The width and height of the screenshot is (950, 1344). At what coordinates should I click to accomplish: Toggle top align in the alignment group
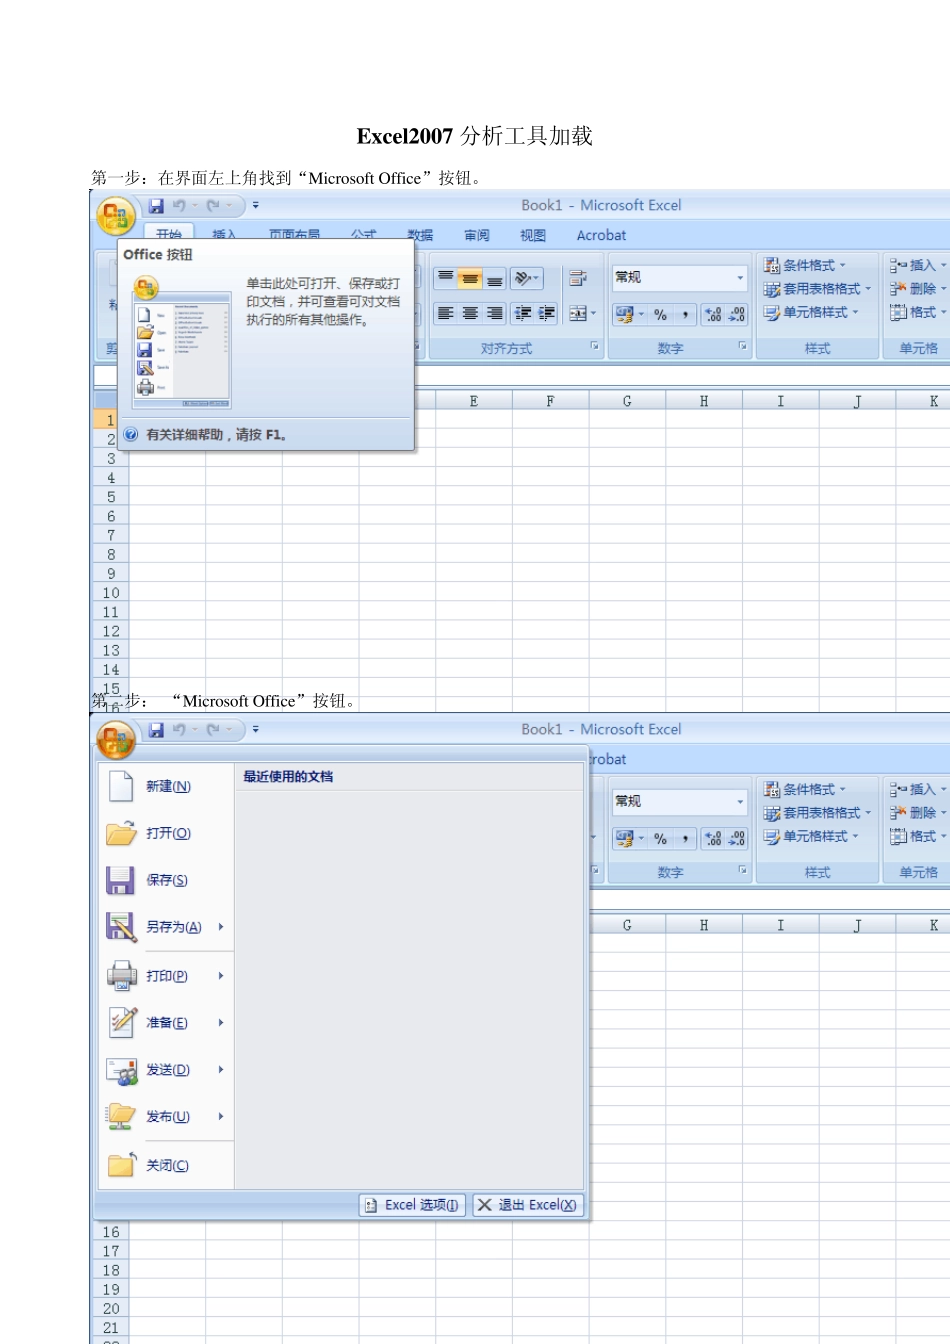click(445, 279)
